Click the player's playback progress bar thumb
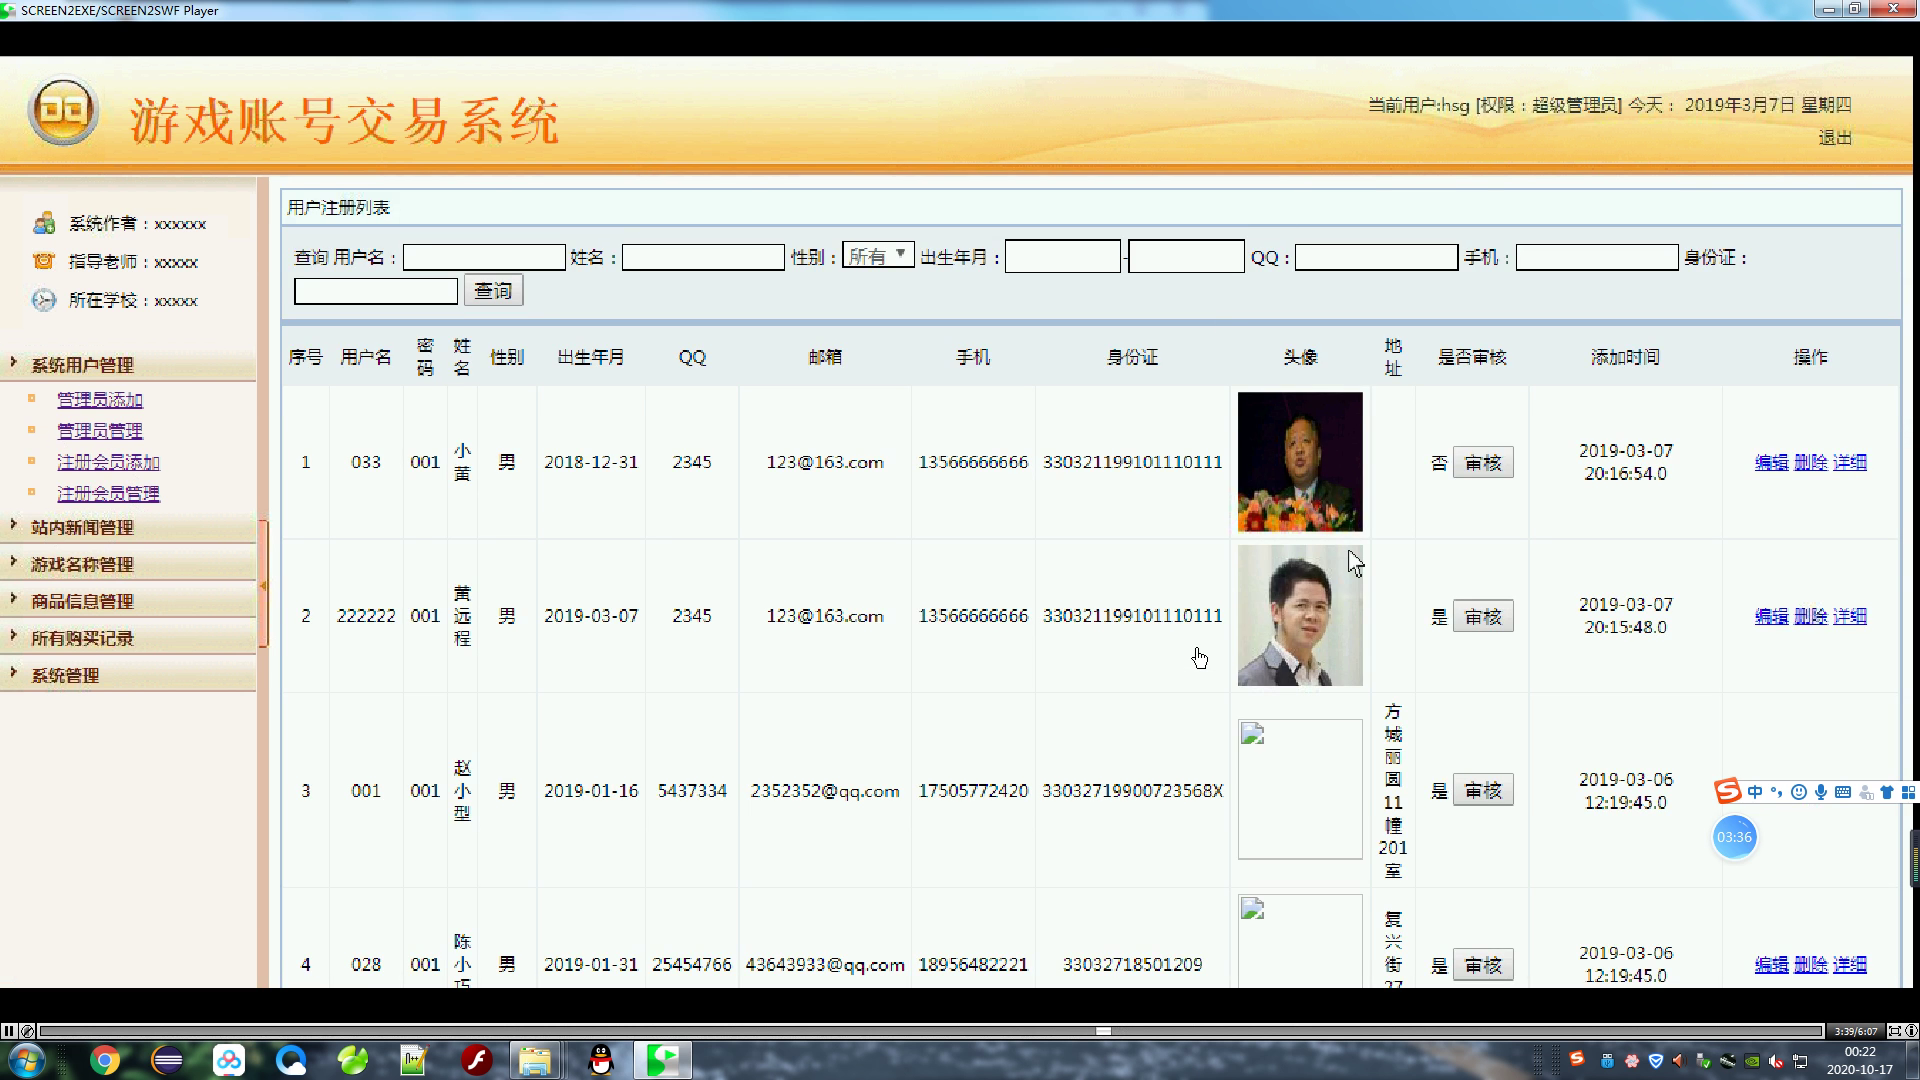 pyautogui.click(x=1103, y=1031)
